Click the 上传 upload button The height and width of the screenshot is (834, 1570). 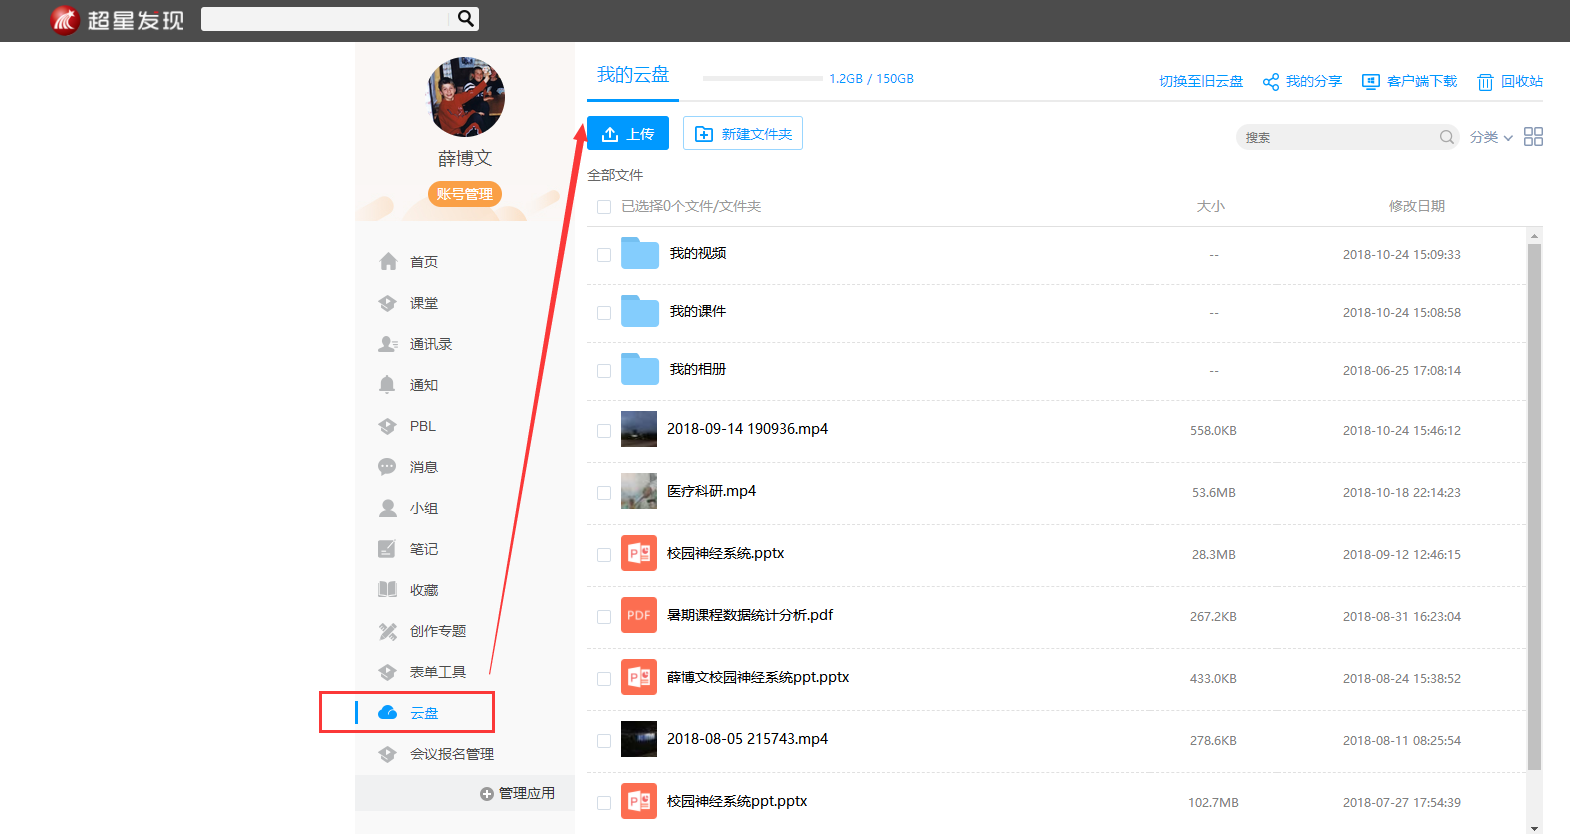pyautogui.click(x=628, y=134)
